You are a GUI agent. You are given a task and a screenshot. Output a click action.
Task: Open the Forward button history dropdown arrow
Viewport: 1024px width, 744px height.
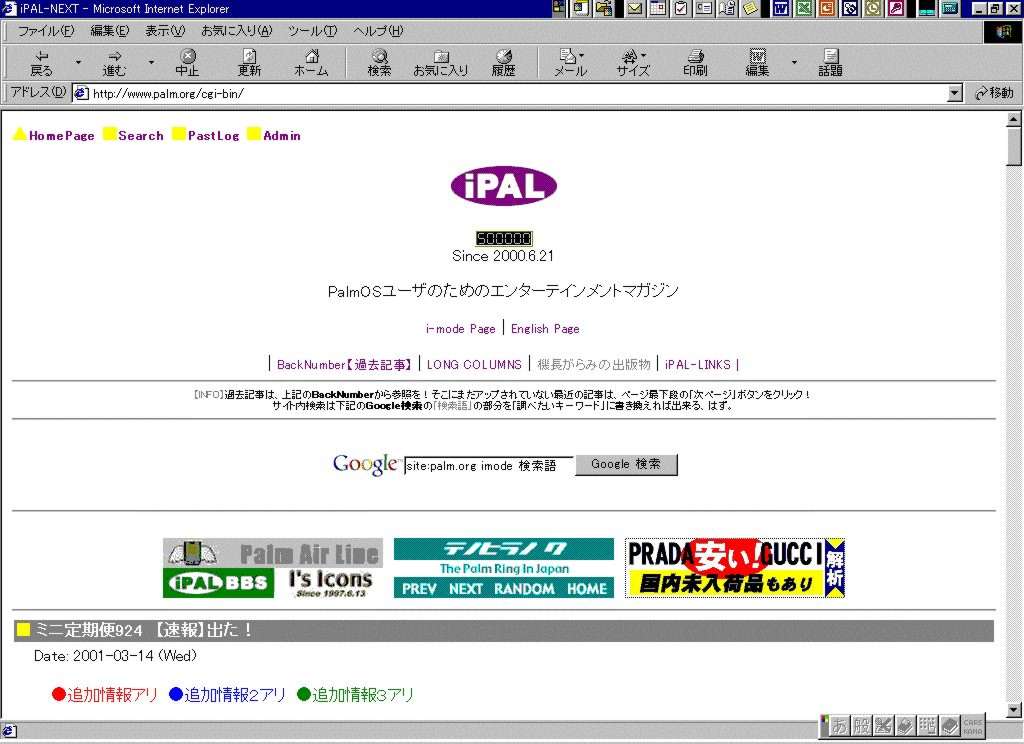[x=151, y=63]
